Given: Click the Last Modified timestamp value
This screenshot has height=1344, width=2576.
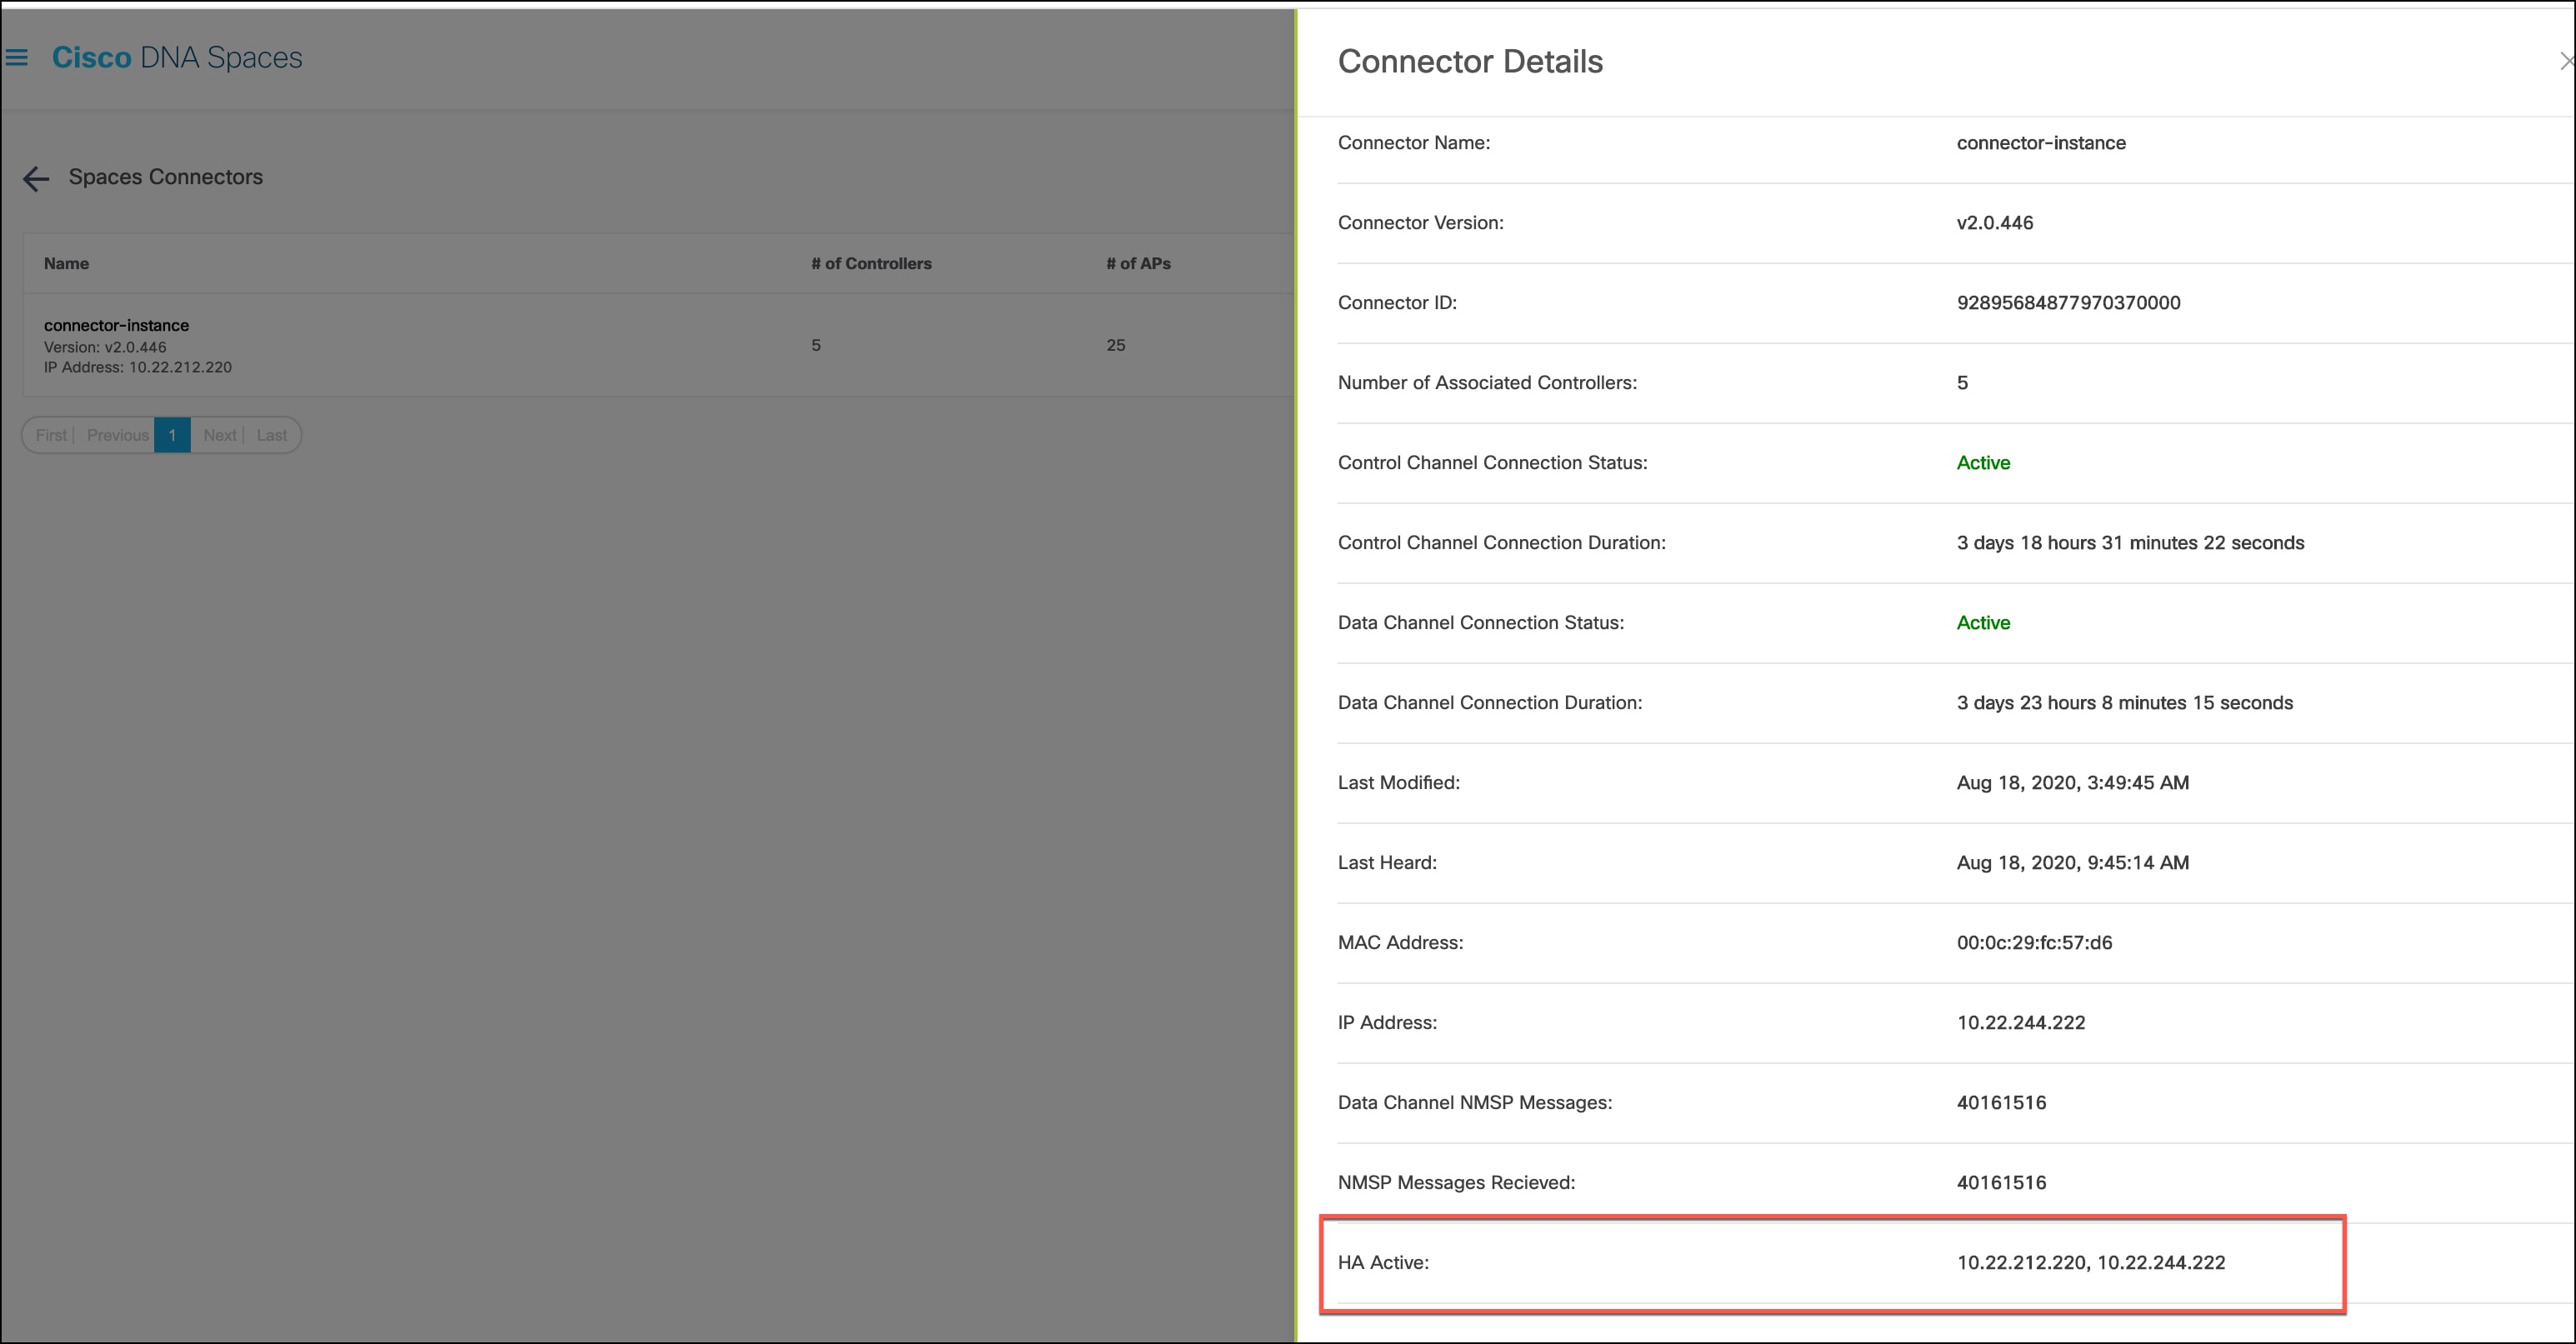Looking at the screenshot, I should coord(2073,783).
